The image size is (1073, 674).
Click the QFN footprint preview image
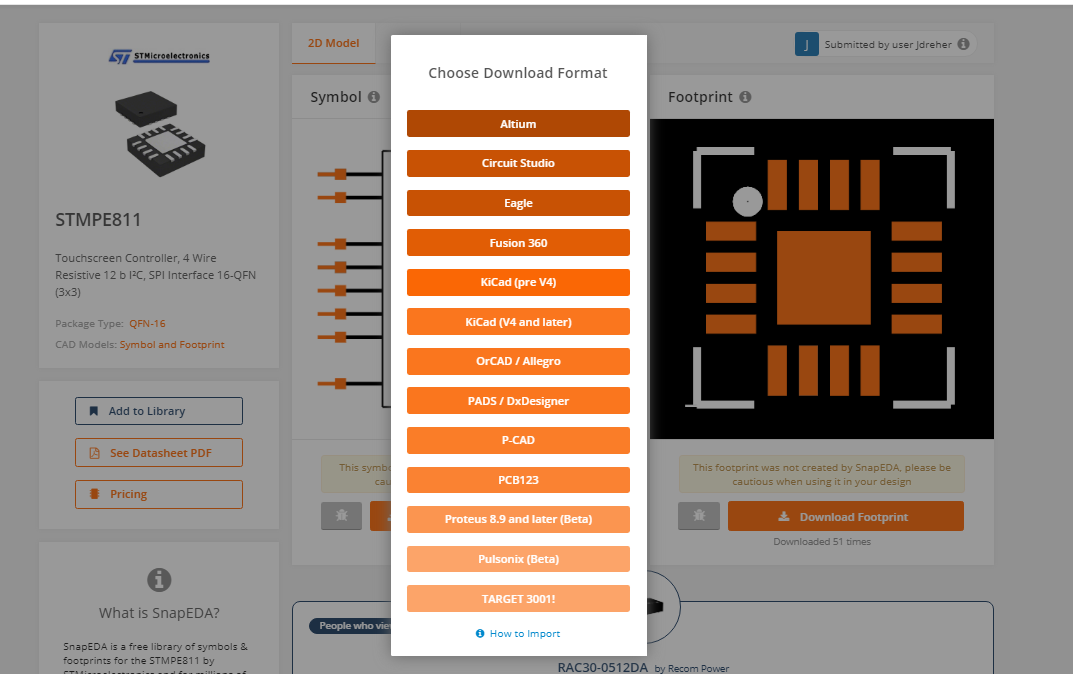822,279
